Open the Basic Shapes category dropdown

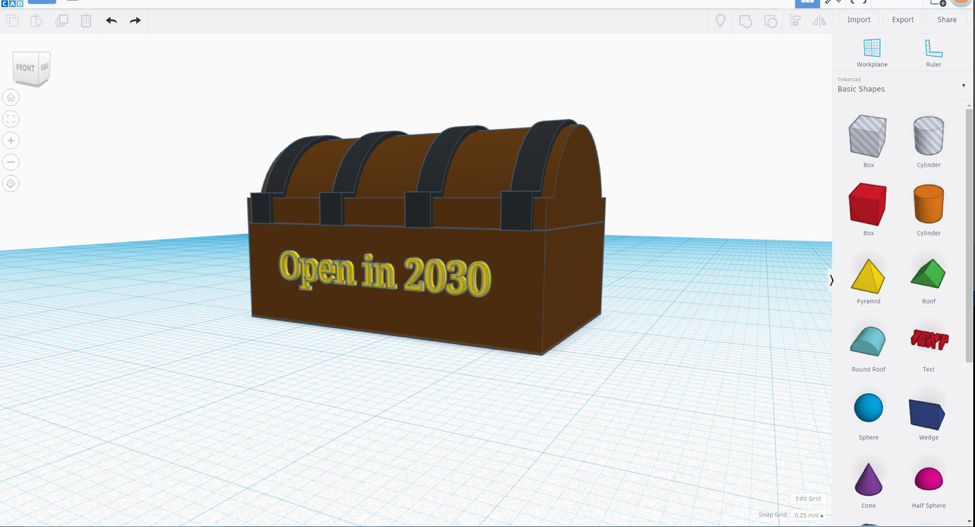pyautogui.click(x=902, y=86)
